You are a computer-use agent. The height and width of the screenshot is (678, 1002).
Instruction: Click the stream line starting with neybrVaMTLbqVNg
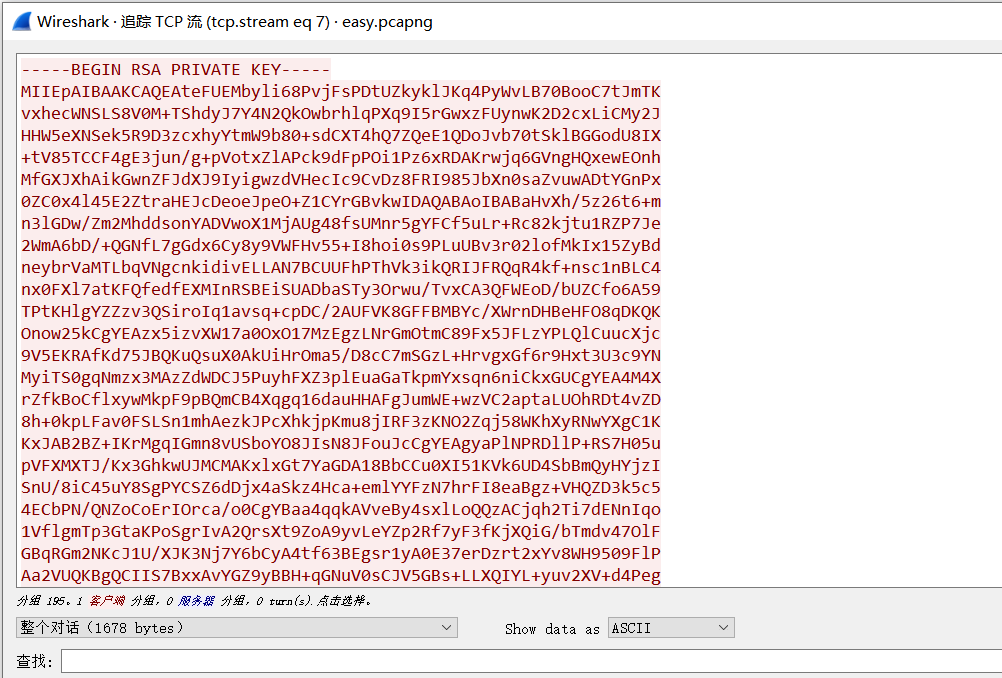click(340, 268)
